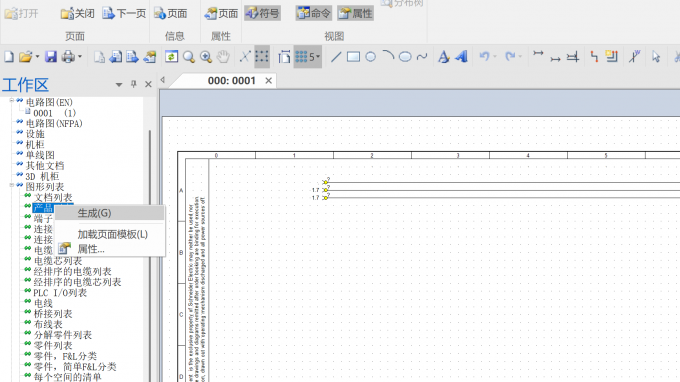Click 页面 button in 信息 group
This screenshot has height=382, width=680.
click(170, 13)
